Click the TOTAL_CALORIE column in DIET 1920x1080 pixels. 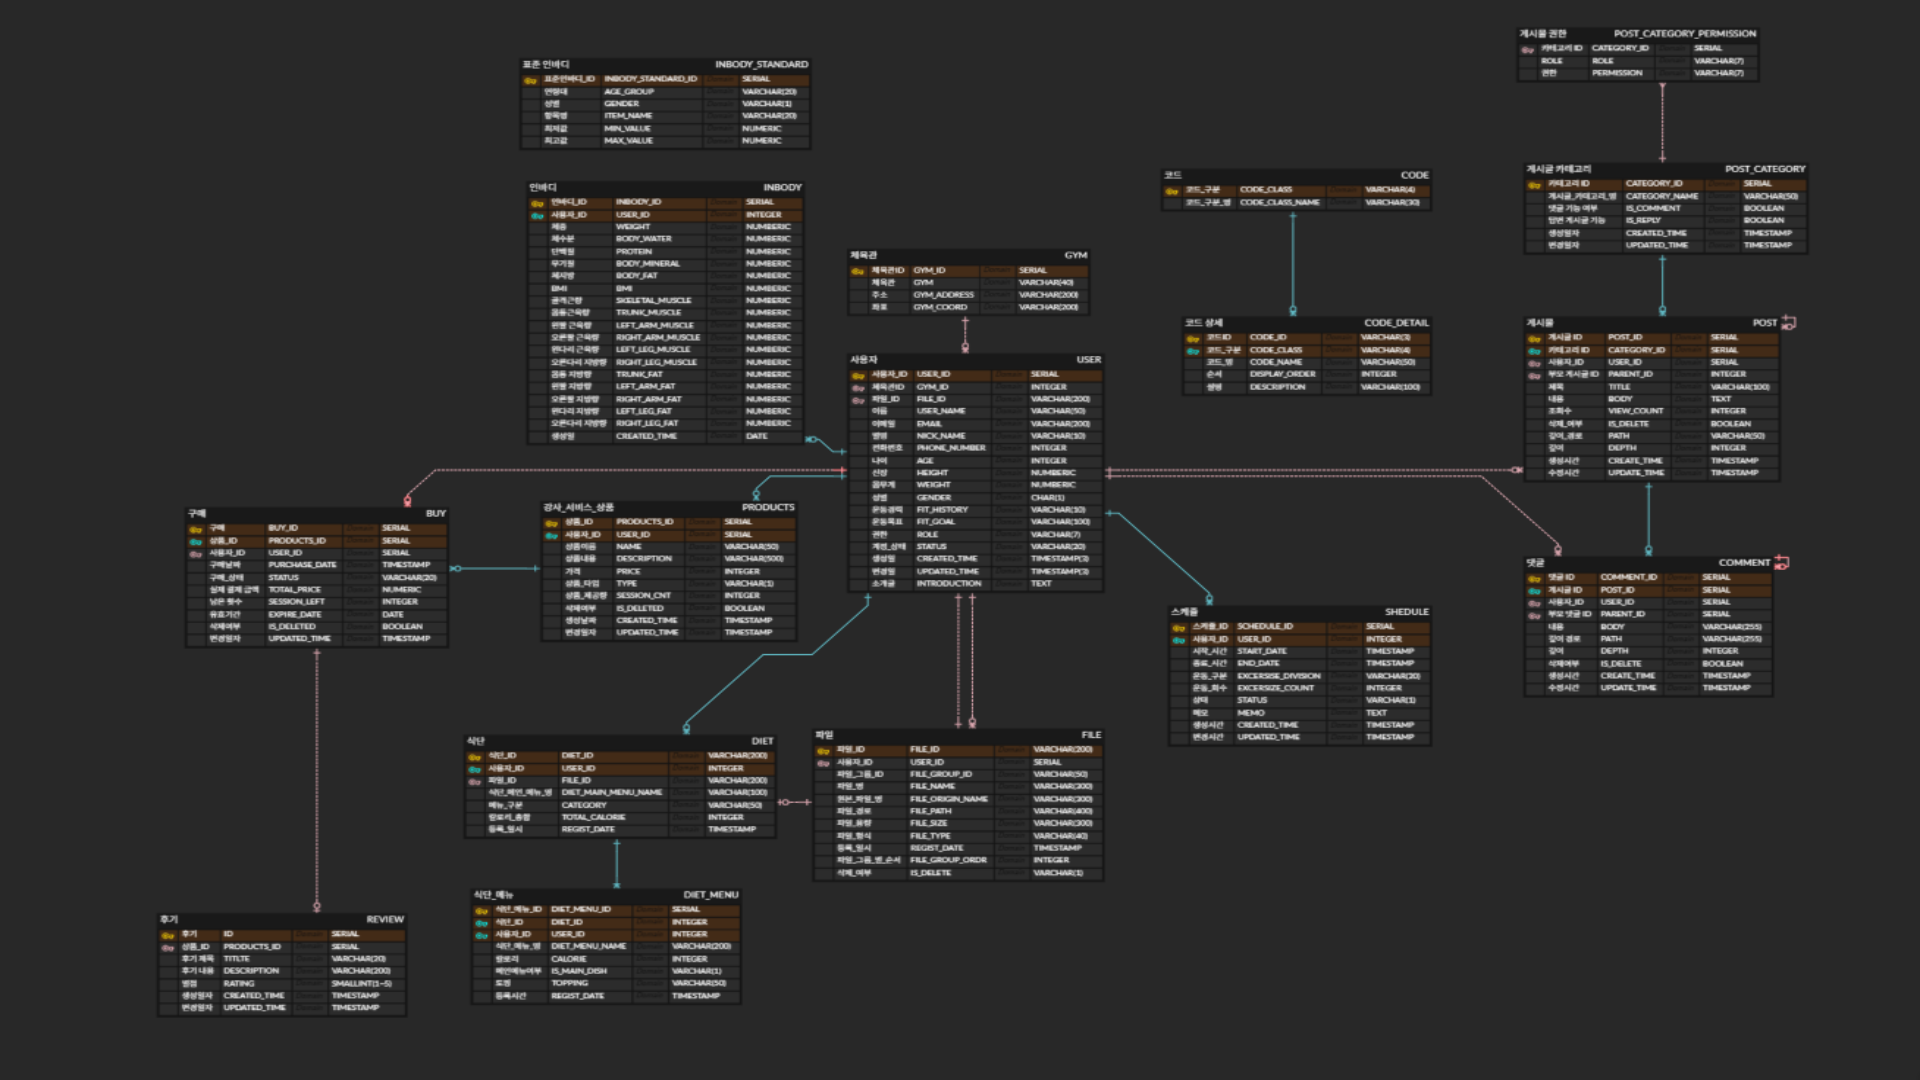tap(593, 817)
